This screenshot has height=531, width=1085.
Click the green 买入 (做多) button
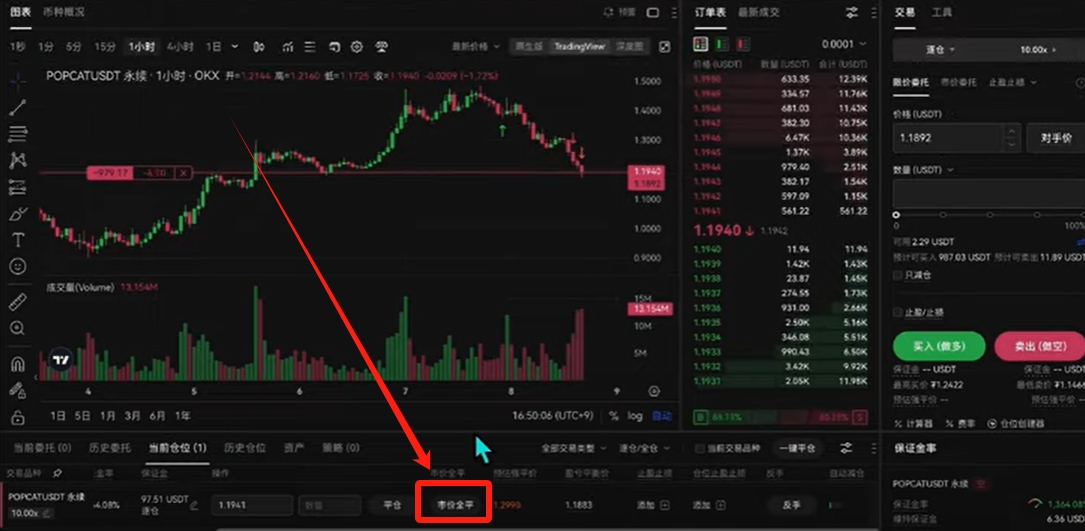pyautogui.click(x=938, y=346)
